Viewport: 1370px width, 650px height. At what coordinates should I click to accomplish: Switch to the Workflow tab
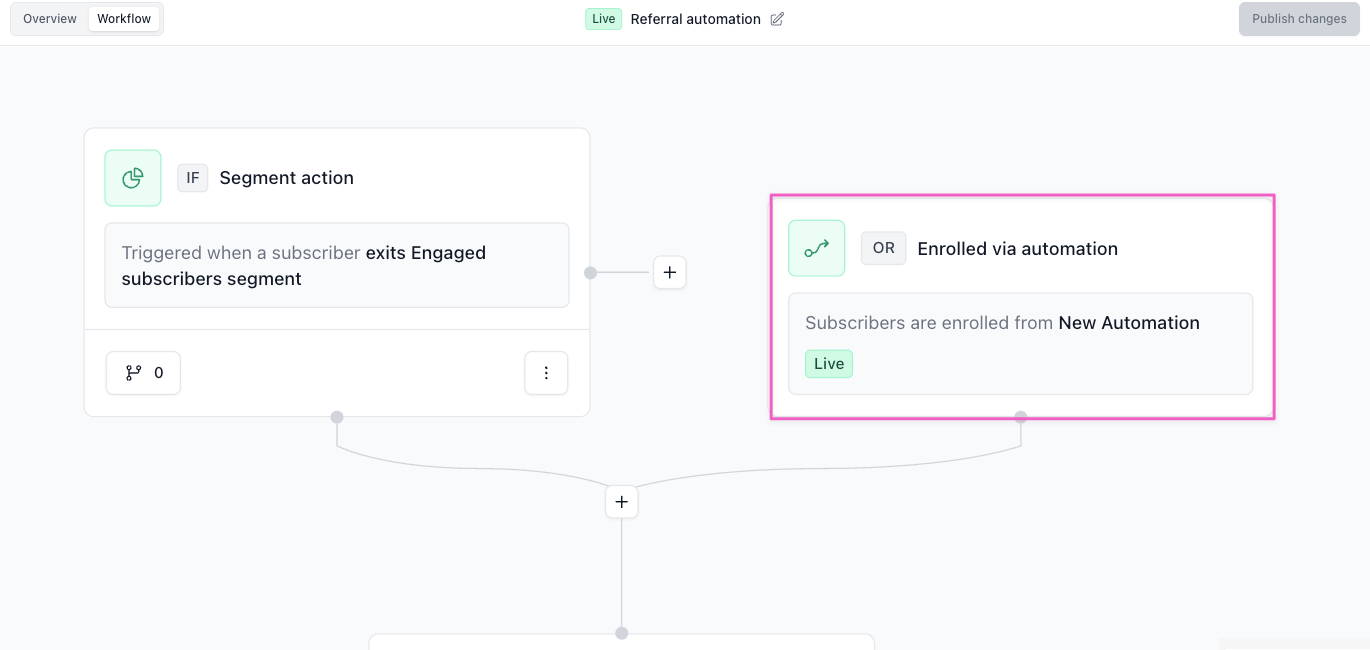click(124, 19)
